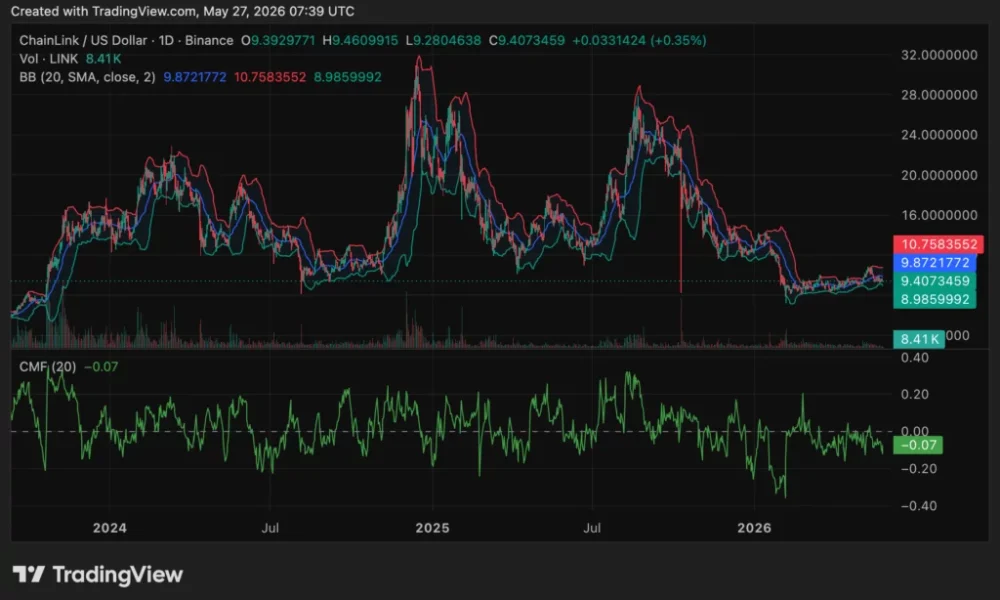1000x600 pixels.
Task: Click the change value +0.0331424 (+0.35%)
Action: (639, 40)
